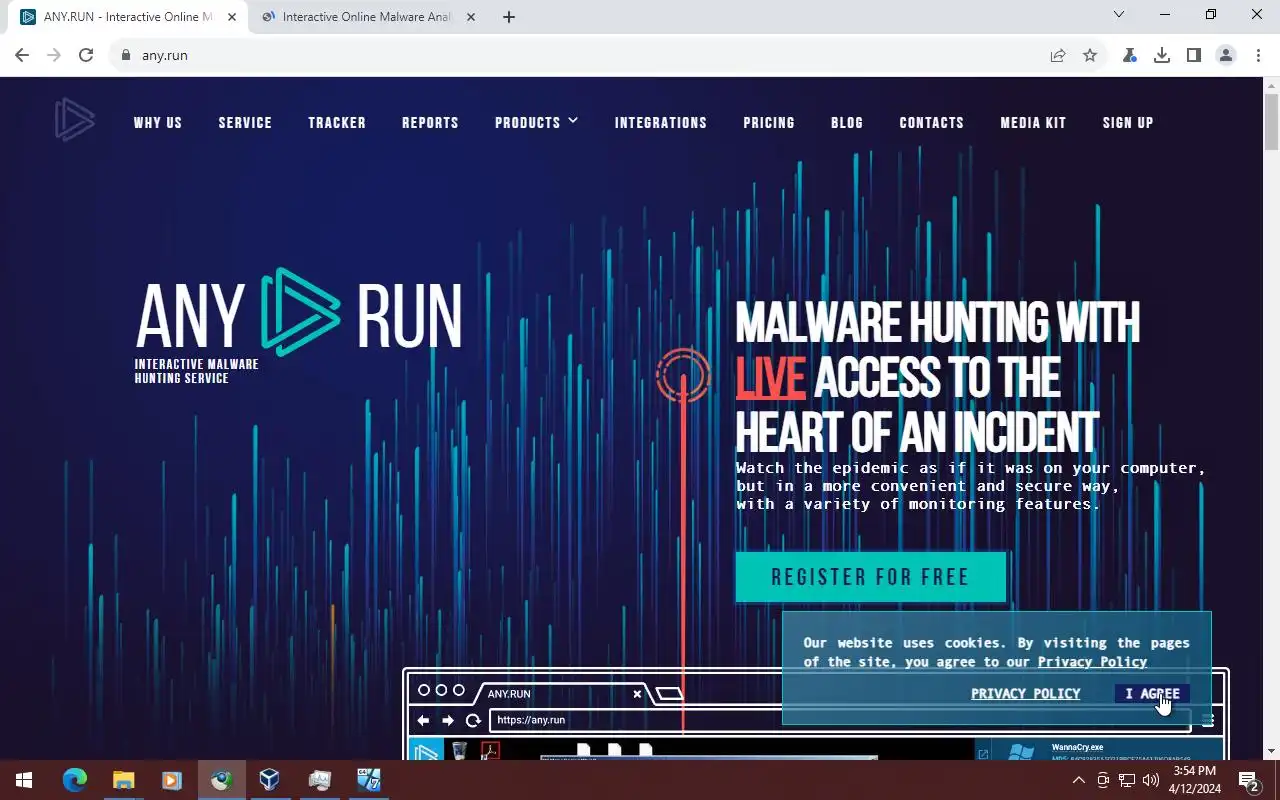Open the MEDIA KIT page
This screenshot has height=800, width=1280.
tap(1033, 123)
